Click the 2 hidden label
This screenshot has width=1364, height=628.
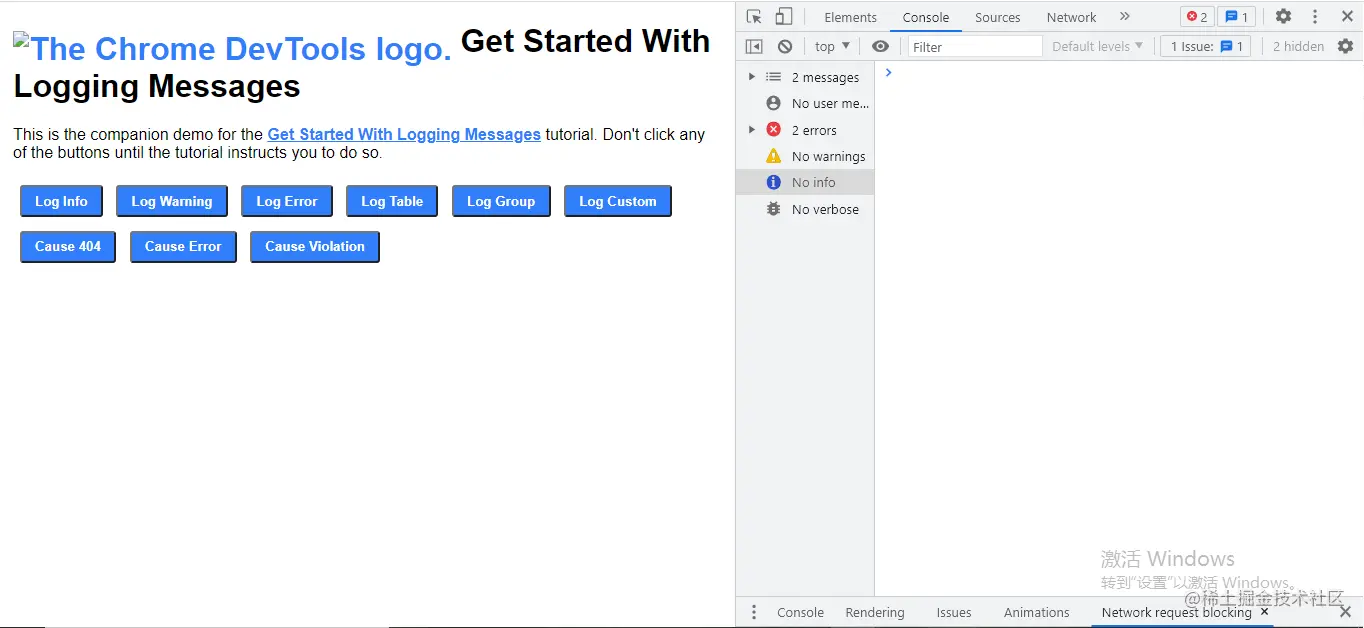pos(1298,46)
